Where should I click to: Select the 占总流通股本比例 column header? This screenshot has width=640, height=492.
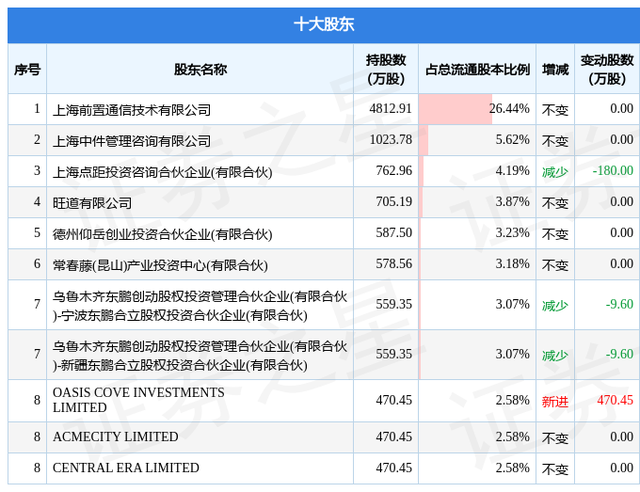point(477,69)
